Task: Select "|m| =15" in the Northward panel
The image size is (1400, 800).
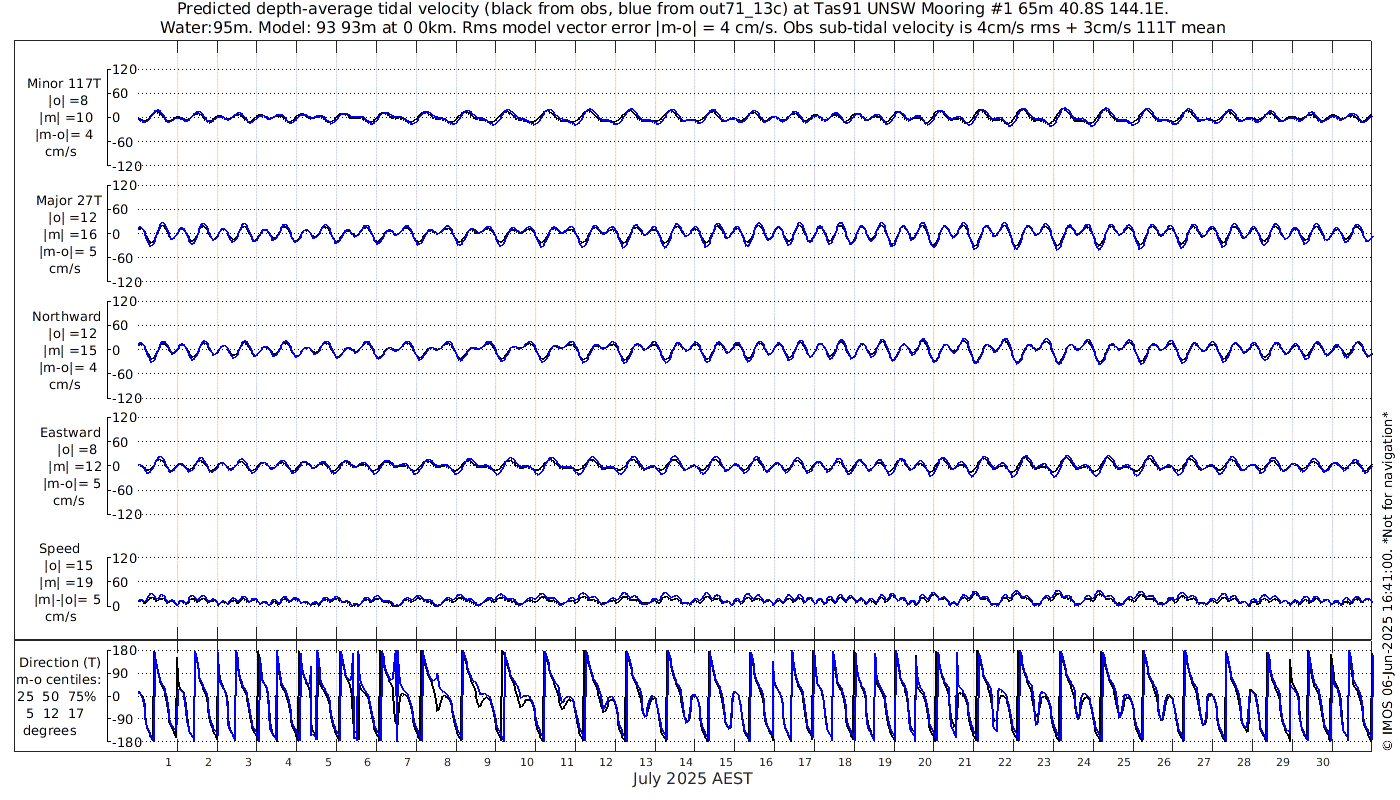Action: coord(70,350)
